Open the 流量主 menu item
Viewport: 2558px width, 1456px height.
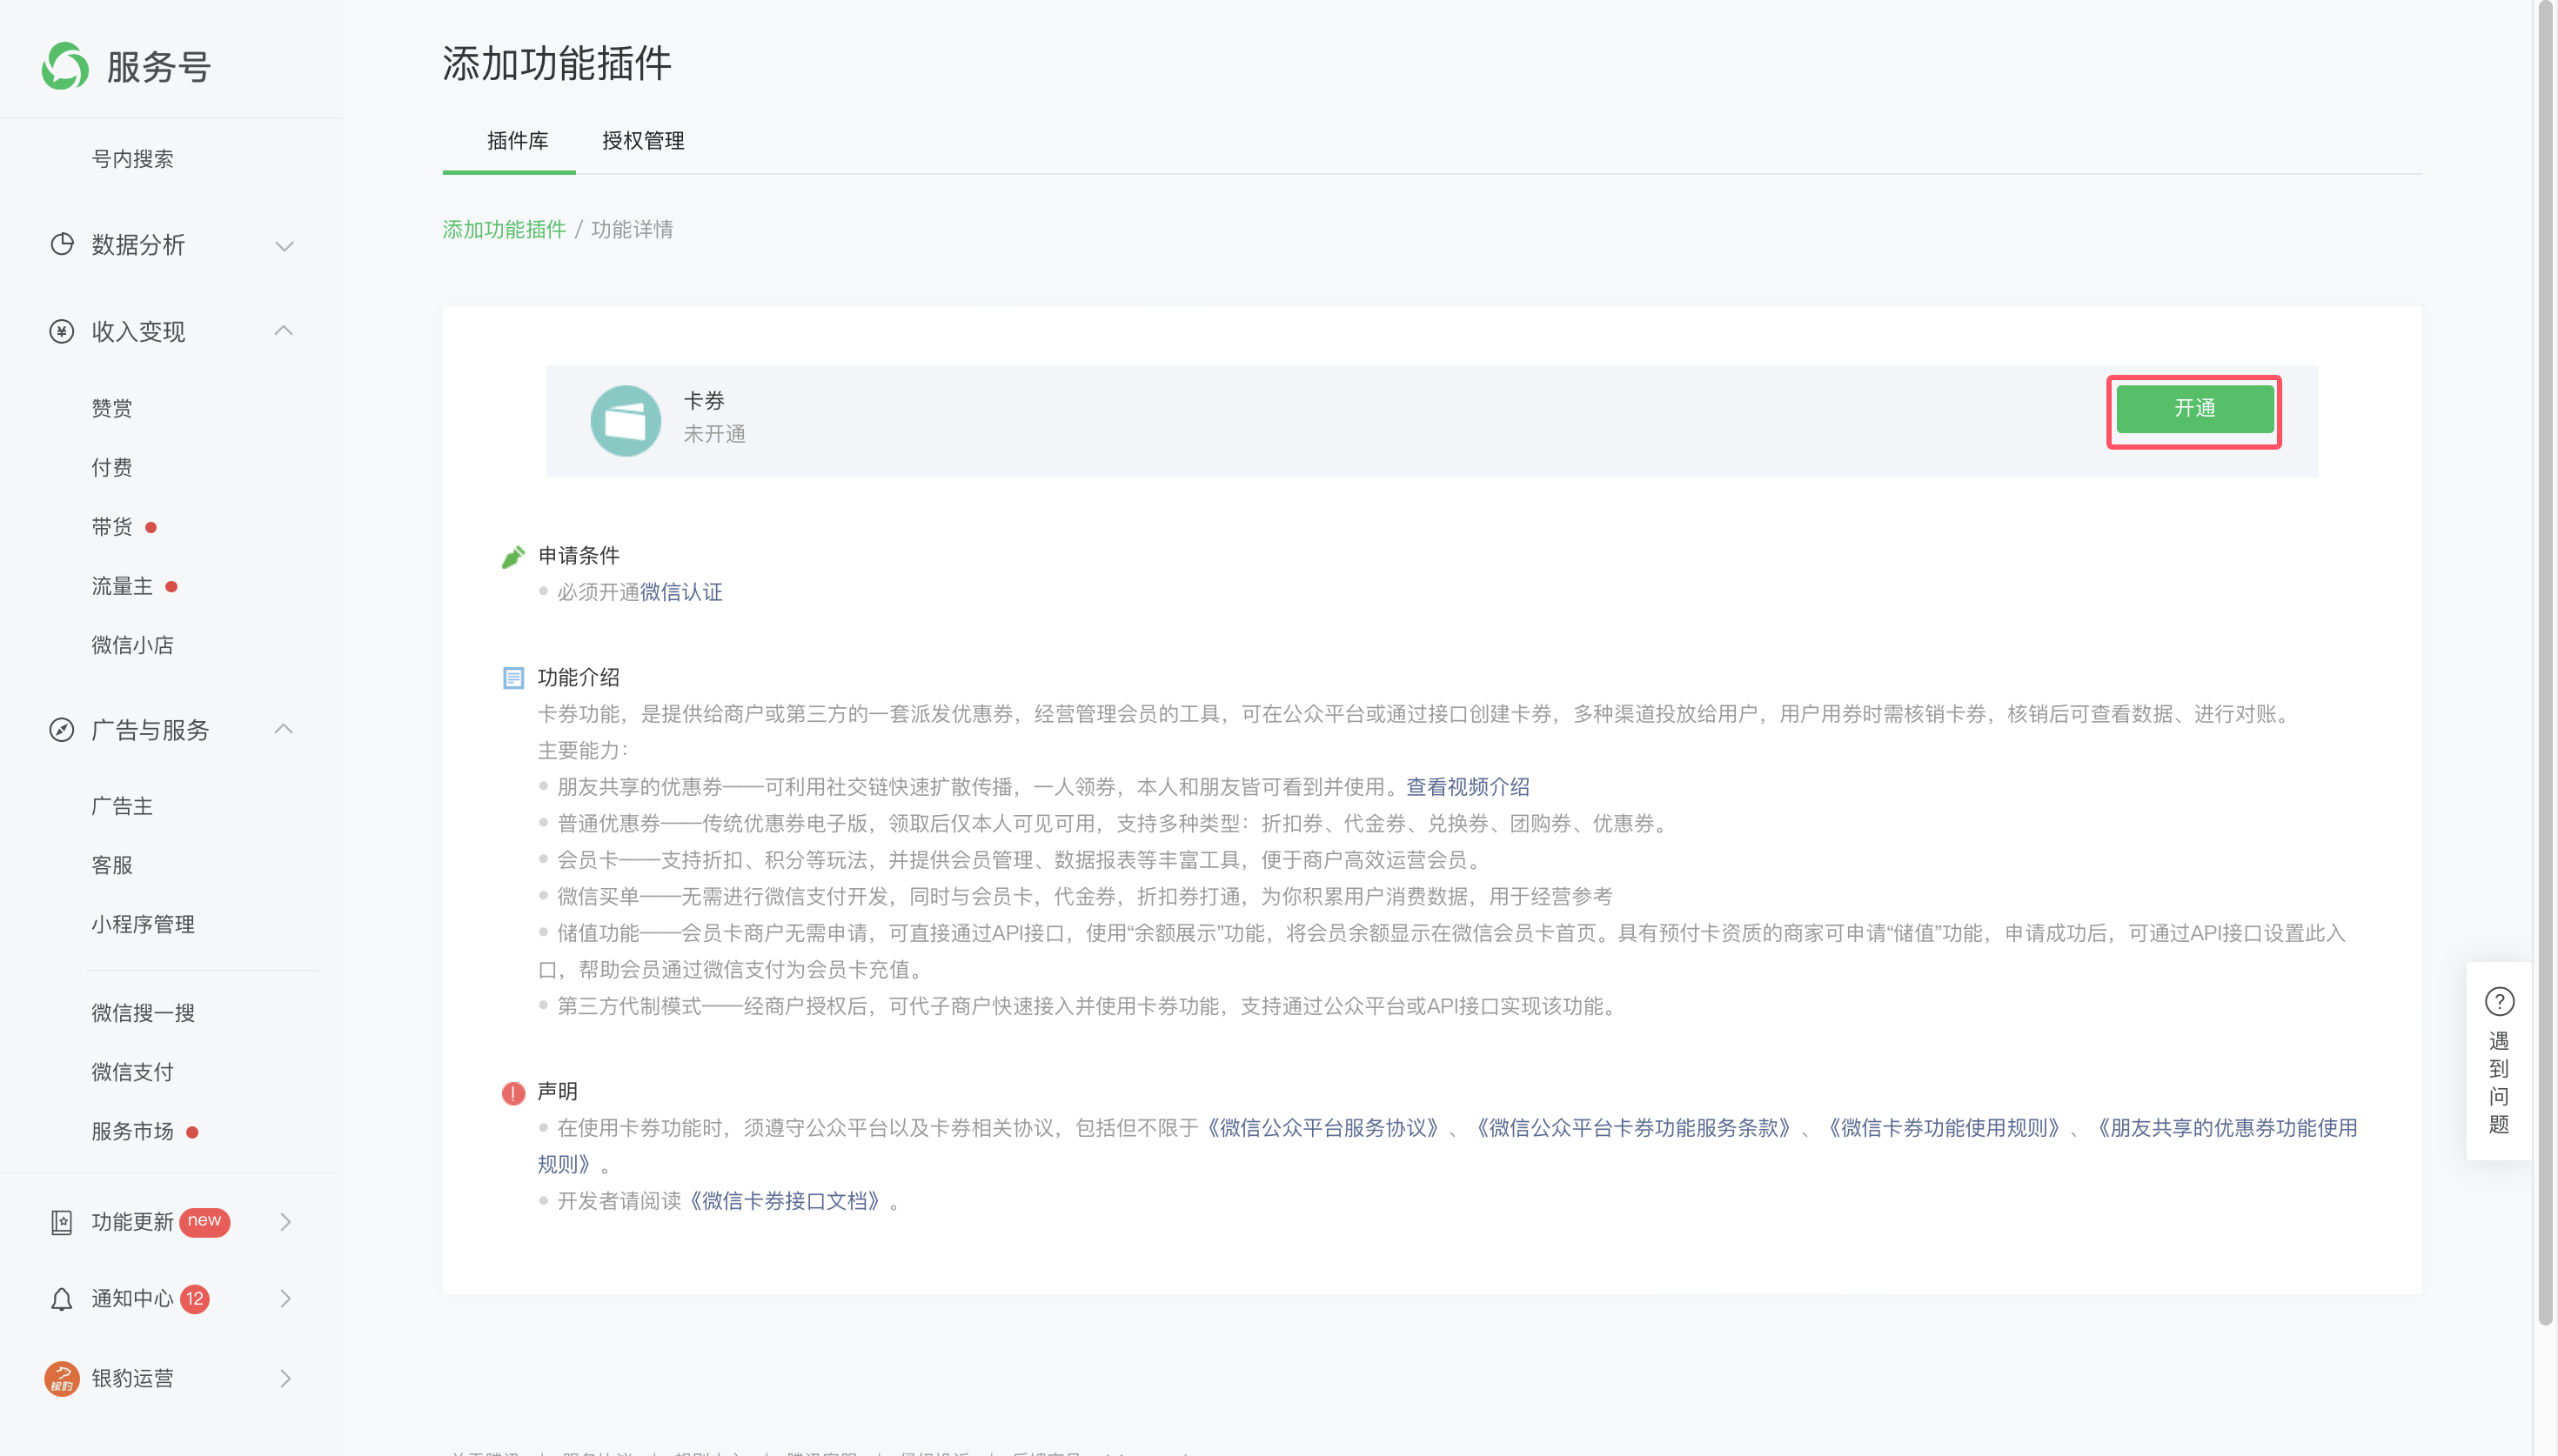coord(122,586)
